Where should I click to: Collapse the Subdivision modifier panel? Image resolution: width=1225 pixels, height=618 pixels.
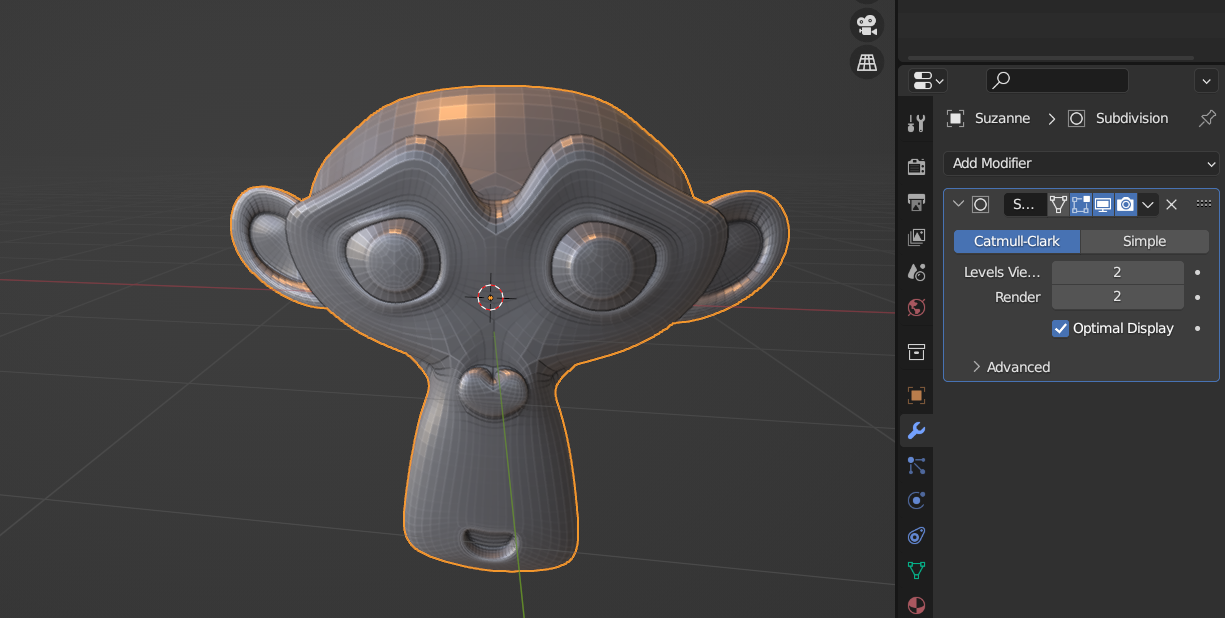pyautogui.click(x=959, y=204)
